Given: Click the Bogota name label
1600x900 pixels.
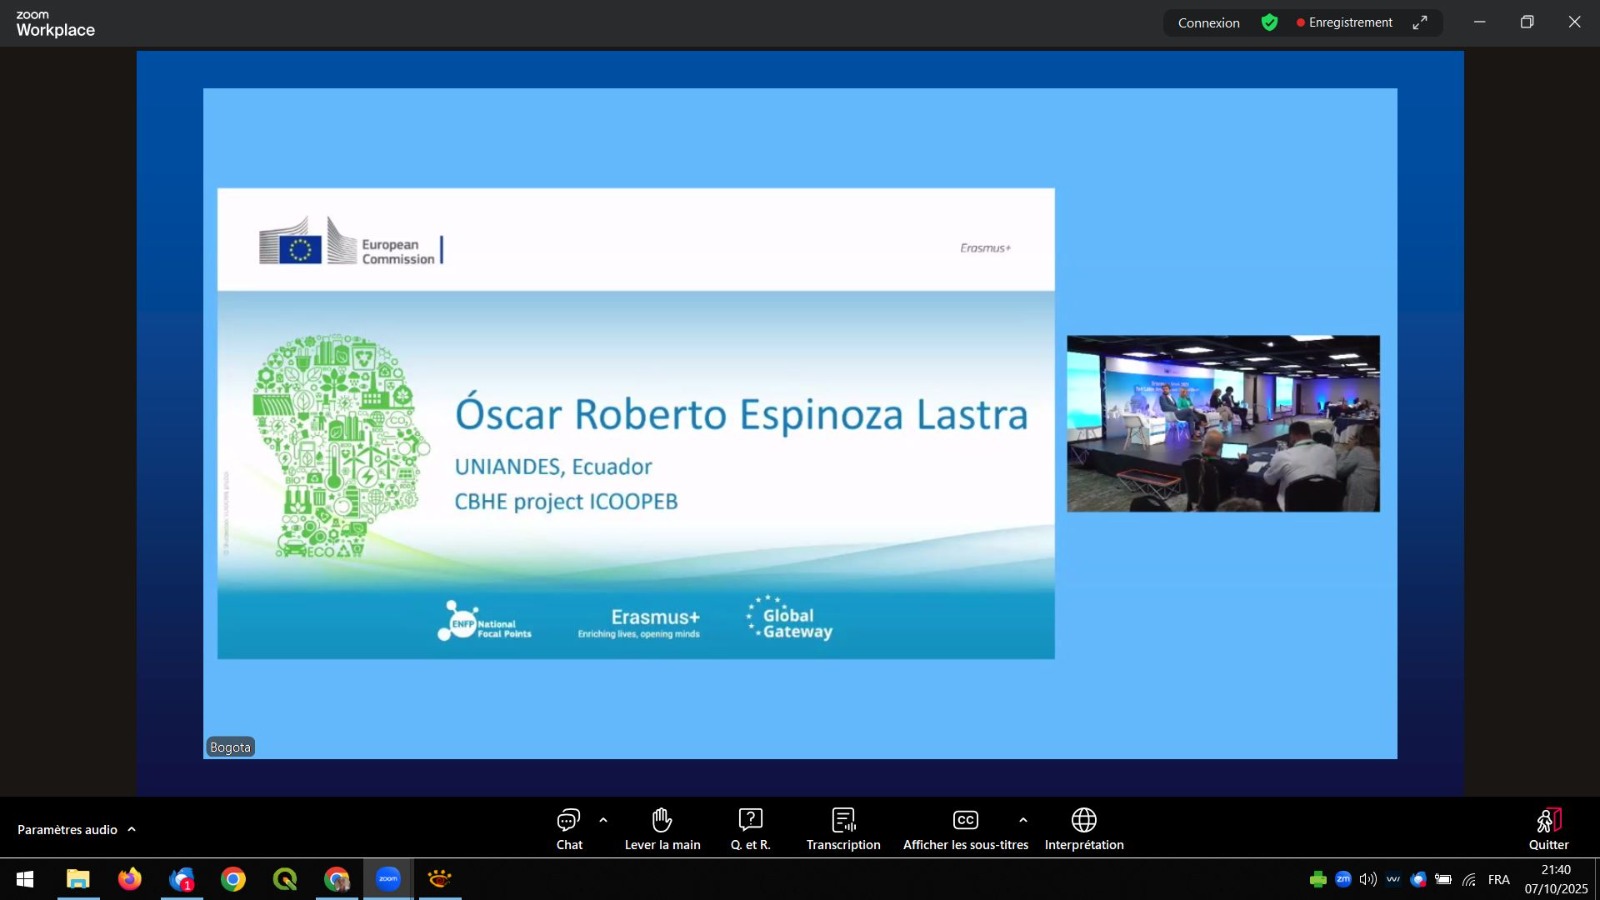Looking at the screenshot, I should point(230,747).
